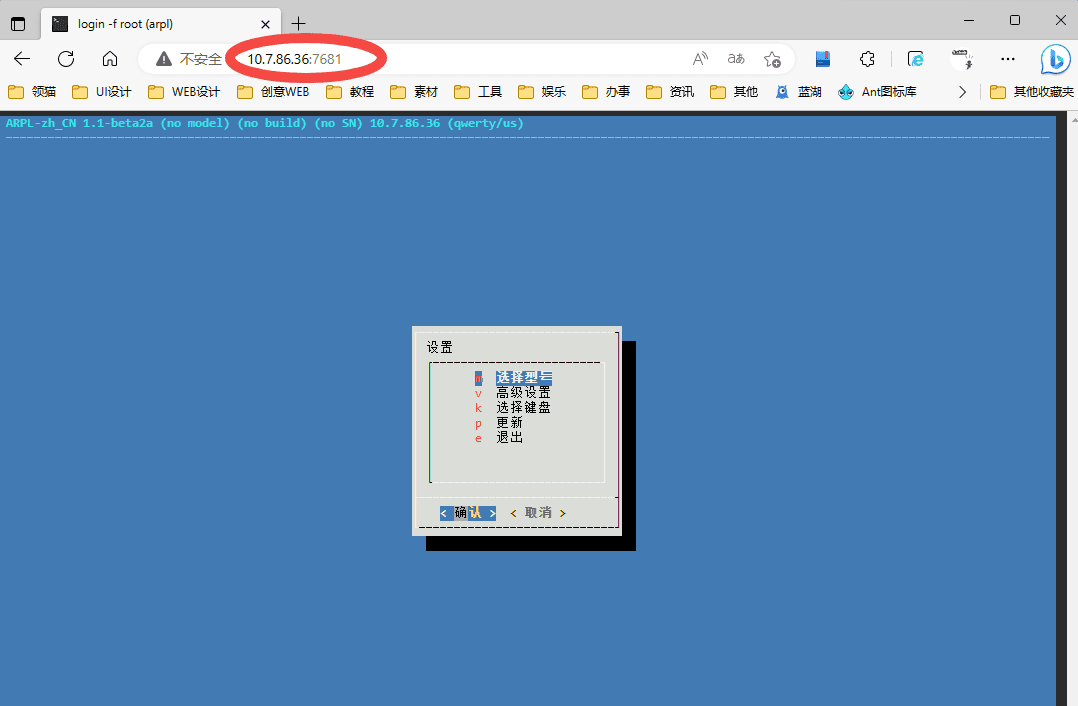Refresh the current page
Image resolution: width=1078 pixels, height=706 pixels.
(66, 59)
